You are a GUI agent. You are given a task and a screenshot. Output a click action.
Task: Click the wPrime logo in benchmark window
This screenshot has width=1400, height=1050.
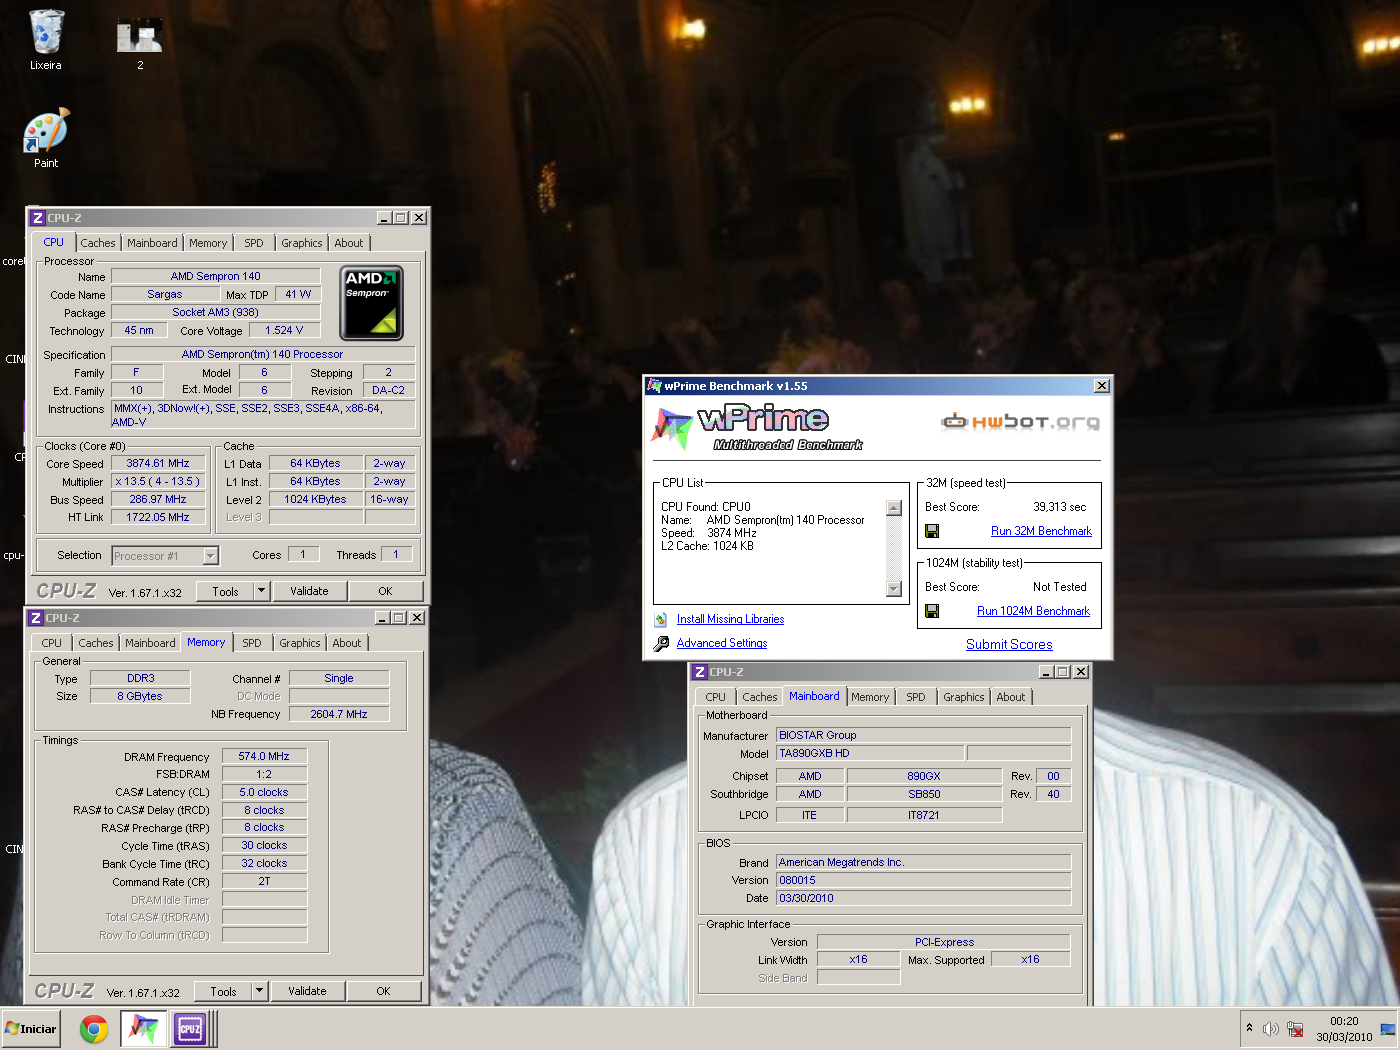click(755, 426)
